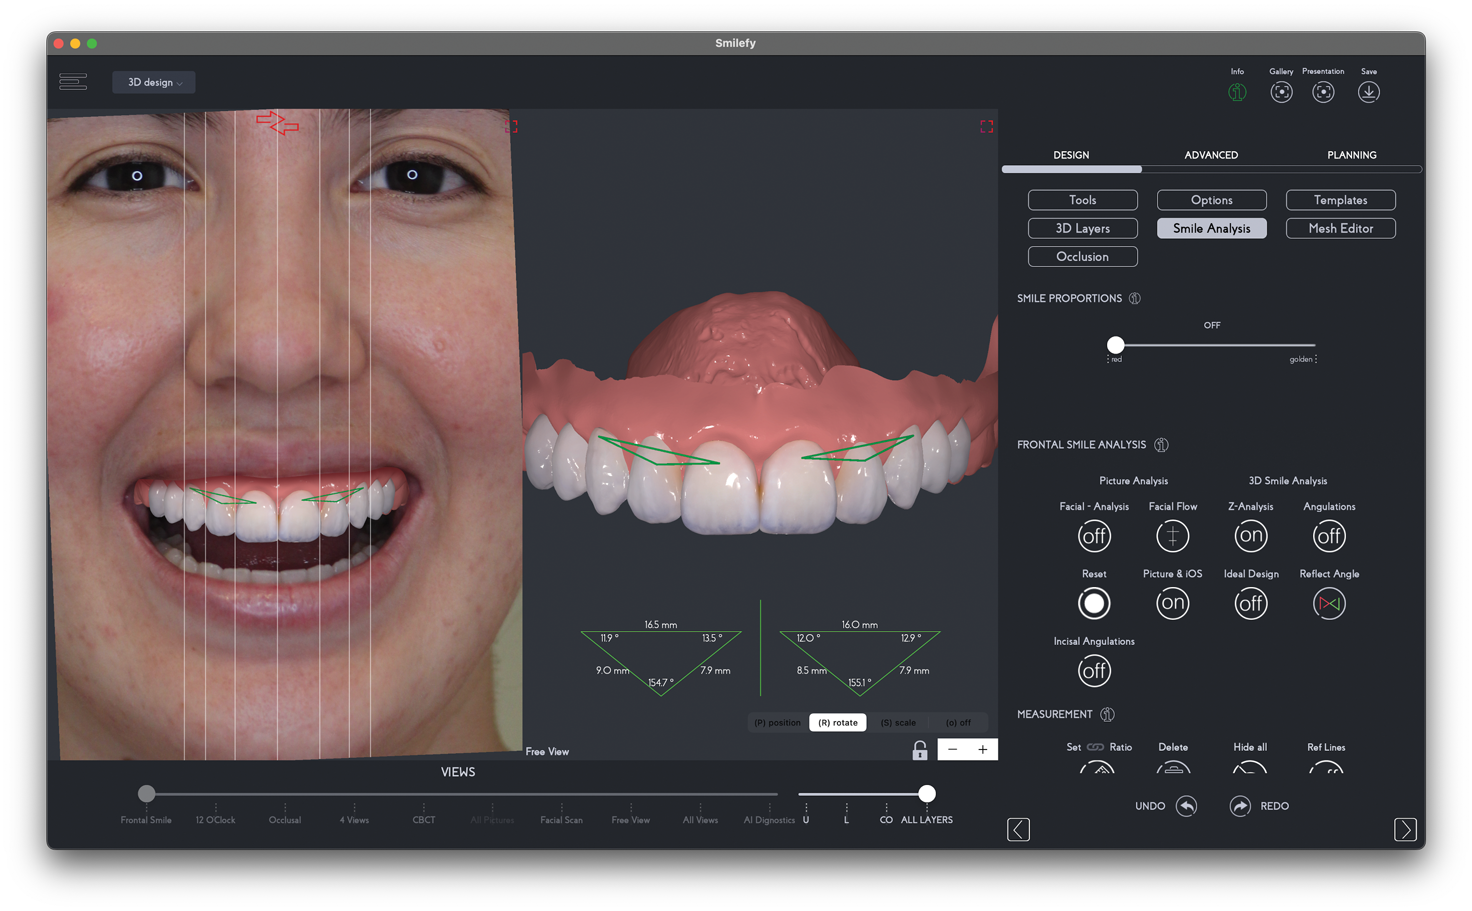Screen dimensions: 1472x911
Task: Click the UNDO button
Action: [1164, 806]
